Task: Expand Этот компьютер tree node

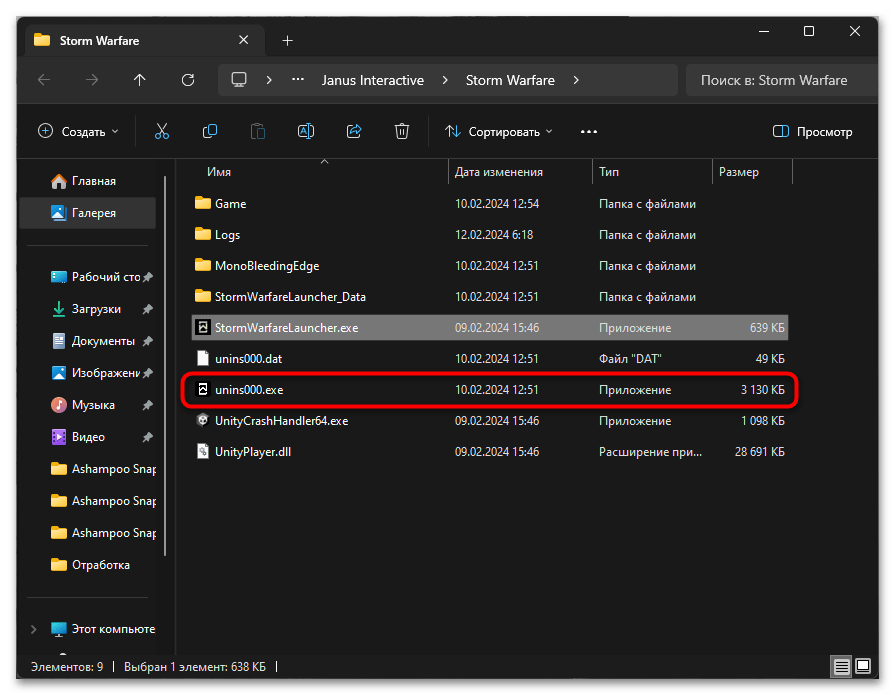Action: click(x=34, y=629)
